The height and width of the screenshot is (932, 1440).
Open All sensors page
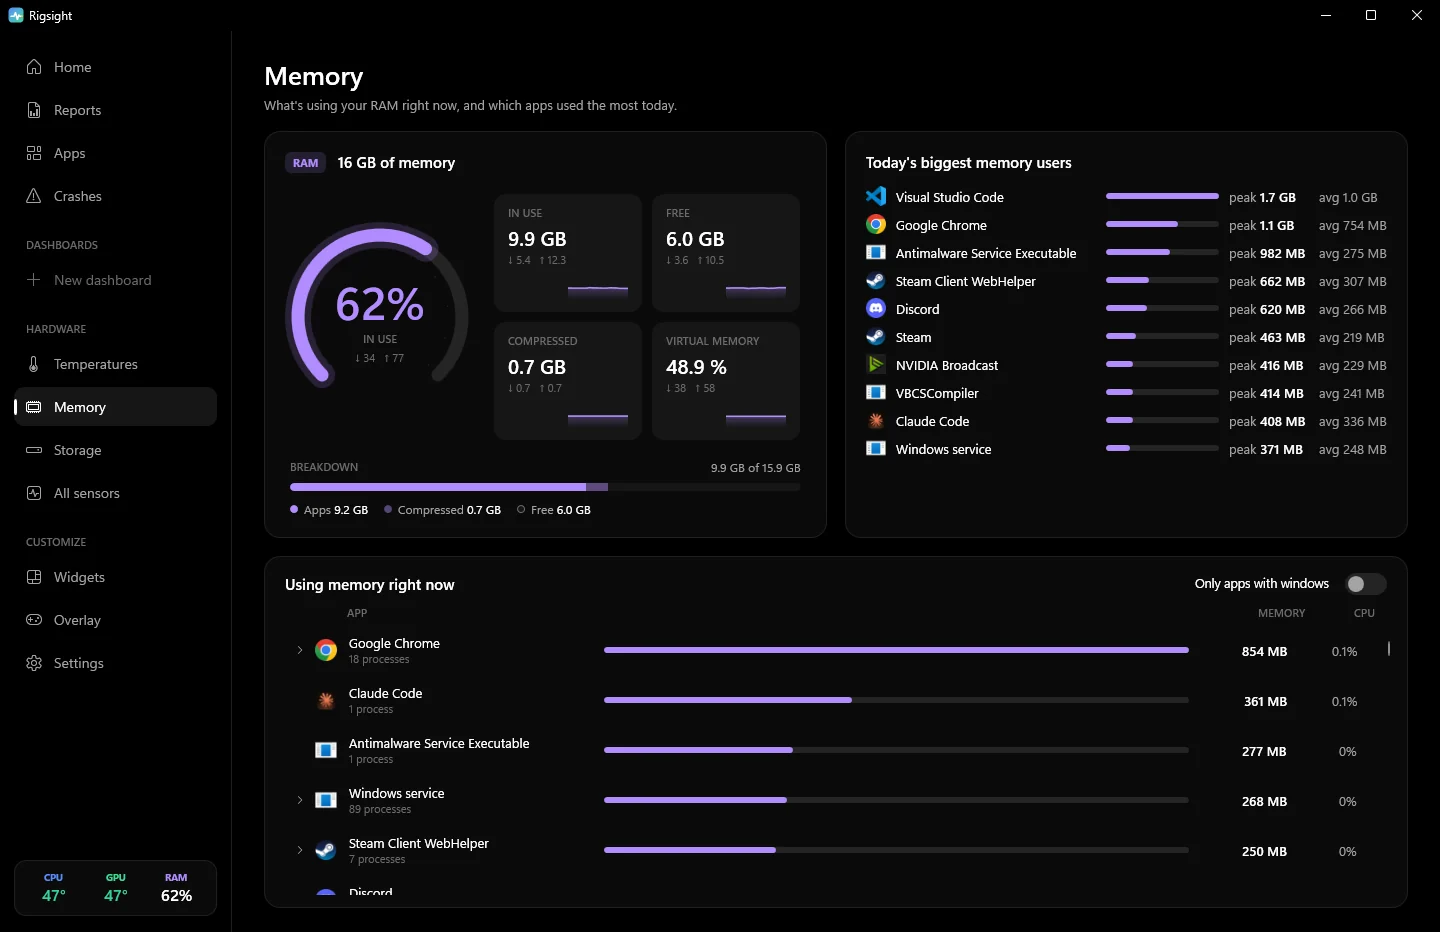tap(115, 493)
